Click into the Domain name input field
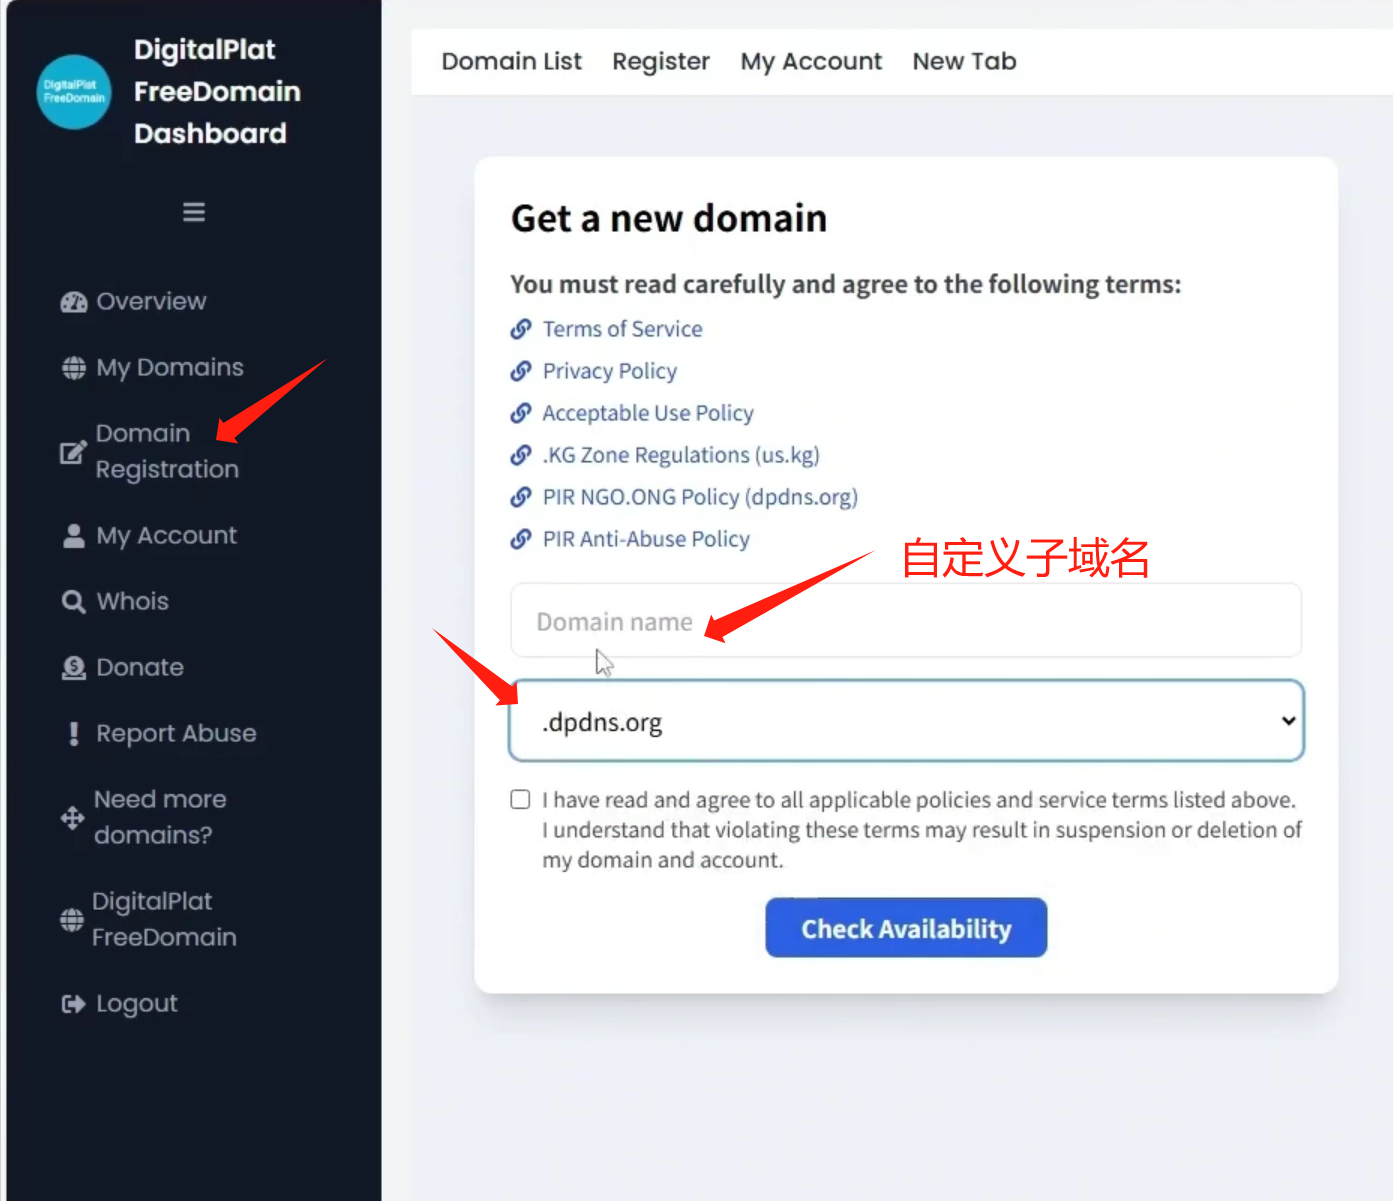Image resolution: width=1393 pixels, height=1201 pixels. [906, 621]
